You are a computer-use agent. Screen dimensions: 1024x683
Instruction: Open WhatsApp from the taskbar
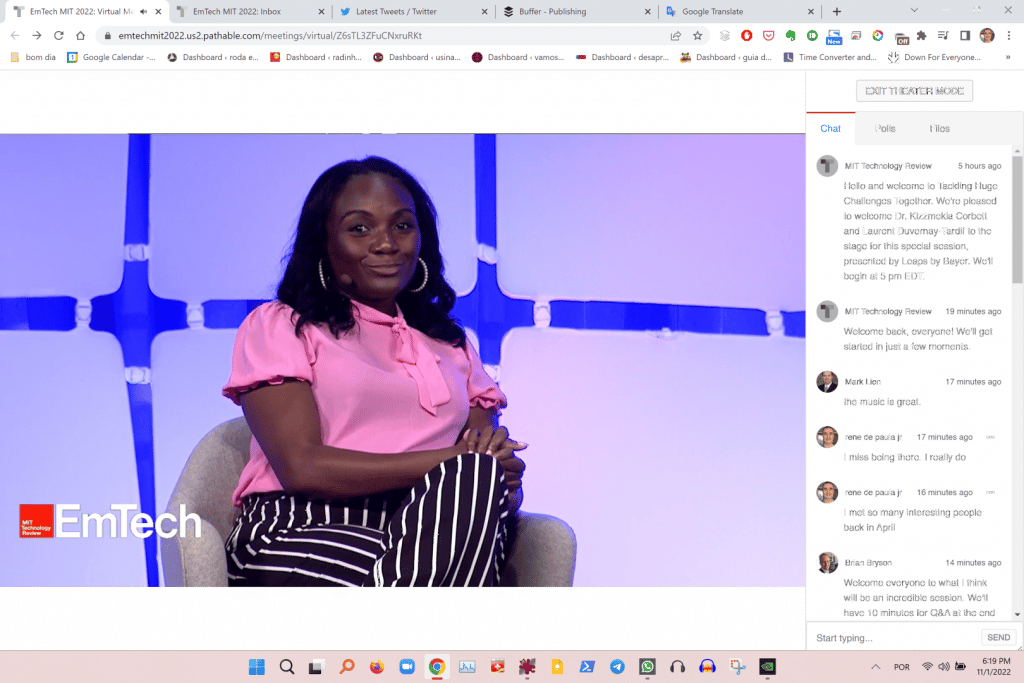[x=647, y=666]
